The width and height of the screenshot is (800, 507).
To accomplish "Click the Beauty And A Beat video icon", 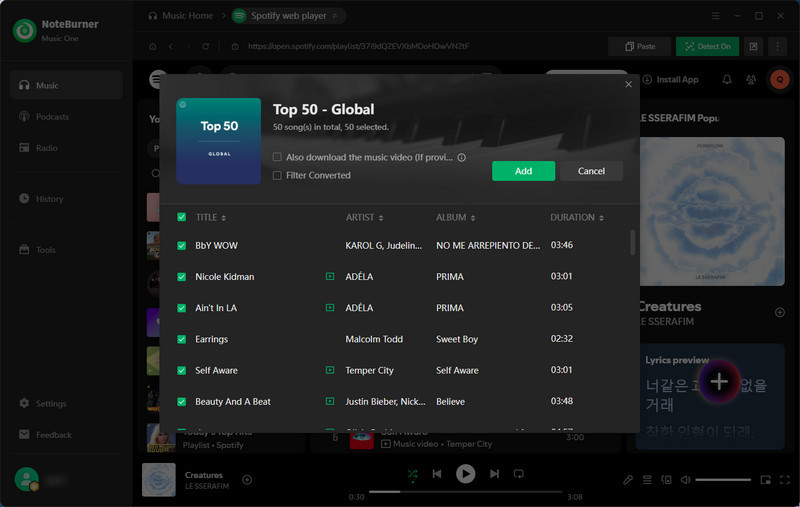I will click(x=330, y=401).
